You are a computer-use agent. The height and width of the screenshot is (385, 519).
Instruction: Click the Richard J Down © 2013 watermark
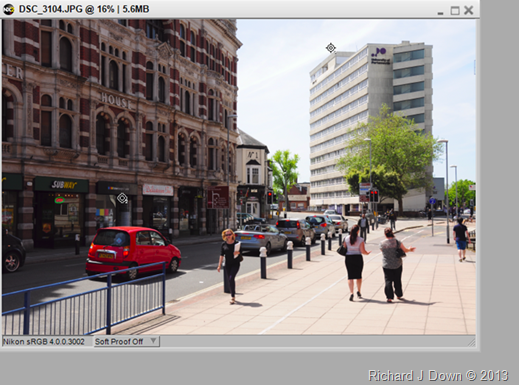pyautogui.click(x=438, y=376)
